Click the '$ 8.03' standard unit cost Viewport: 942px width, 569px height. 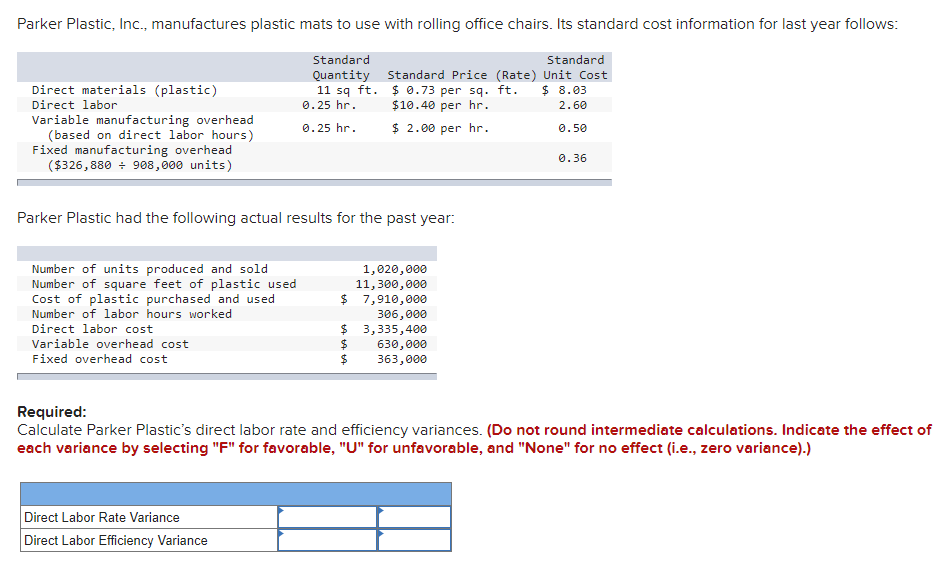(564, 90)
